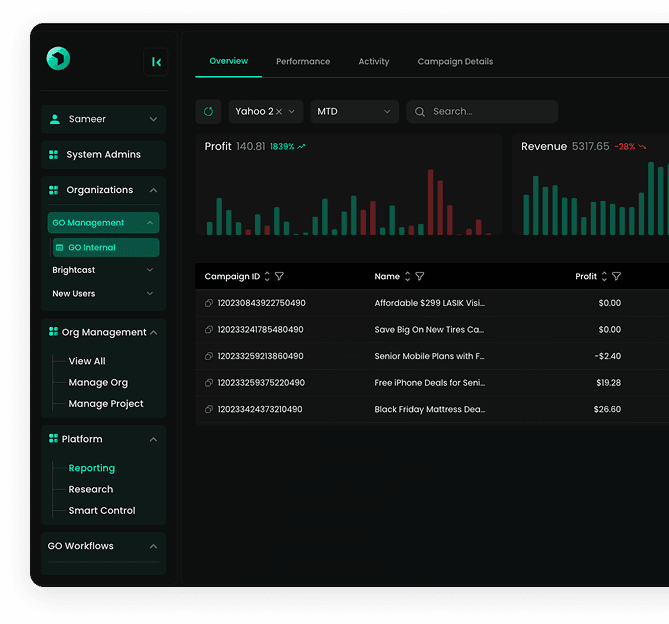Image resolution: width=669 pixels, height=624 pixels.
Task: Collapse the Organizations section
Action: (153, 190)
